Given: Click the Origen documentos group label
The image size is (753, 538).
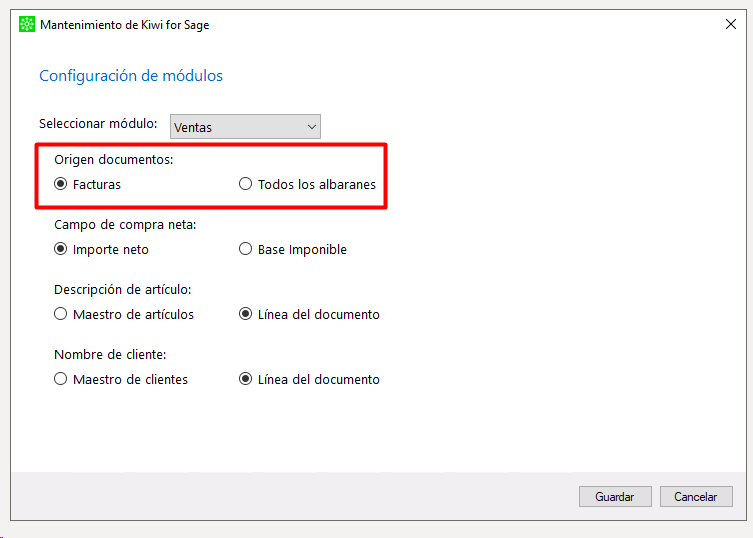Looking at the screenshot, I should click(114, 159).
